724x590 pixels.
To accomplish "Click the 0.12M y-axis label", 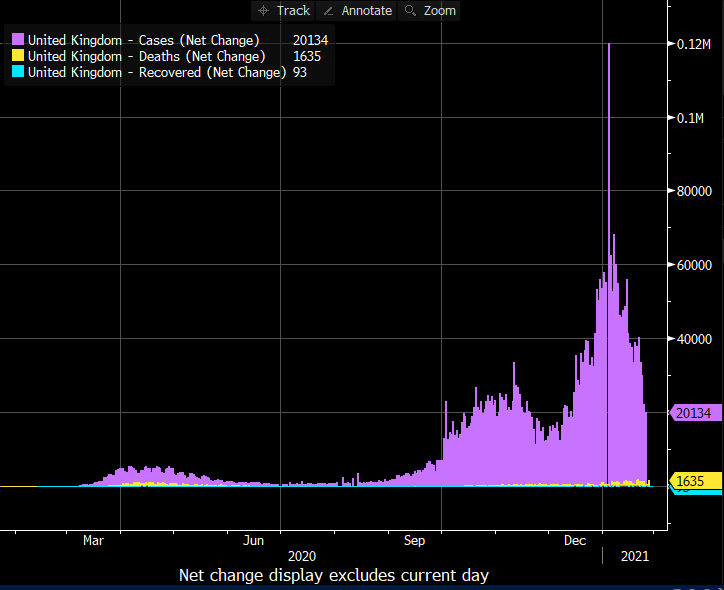I will tap(694, 44).
